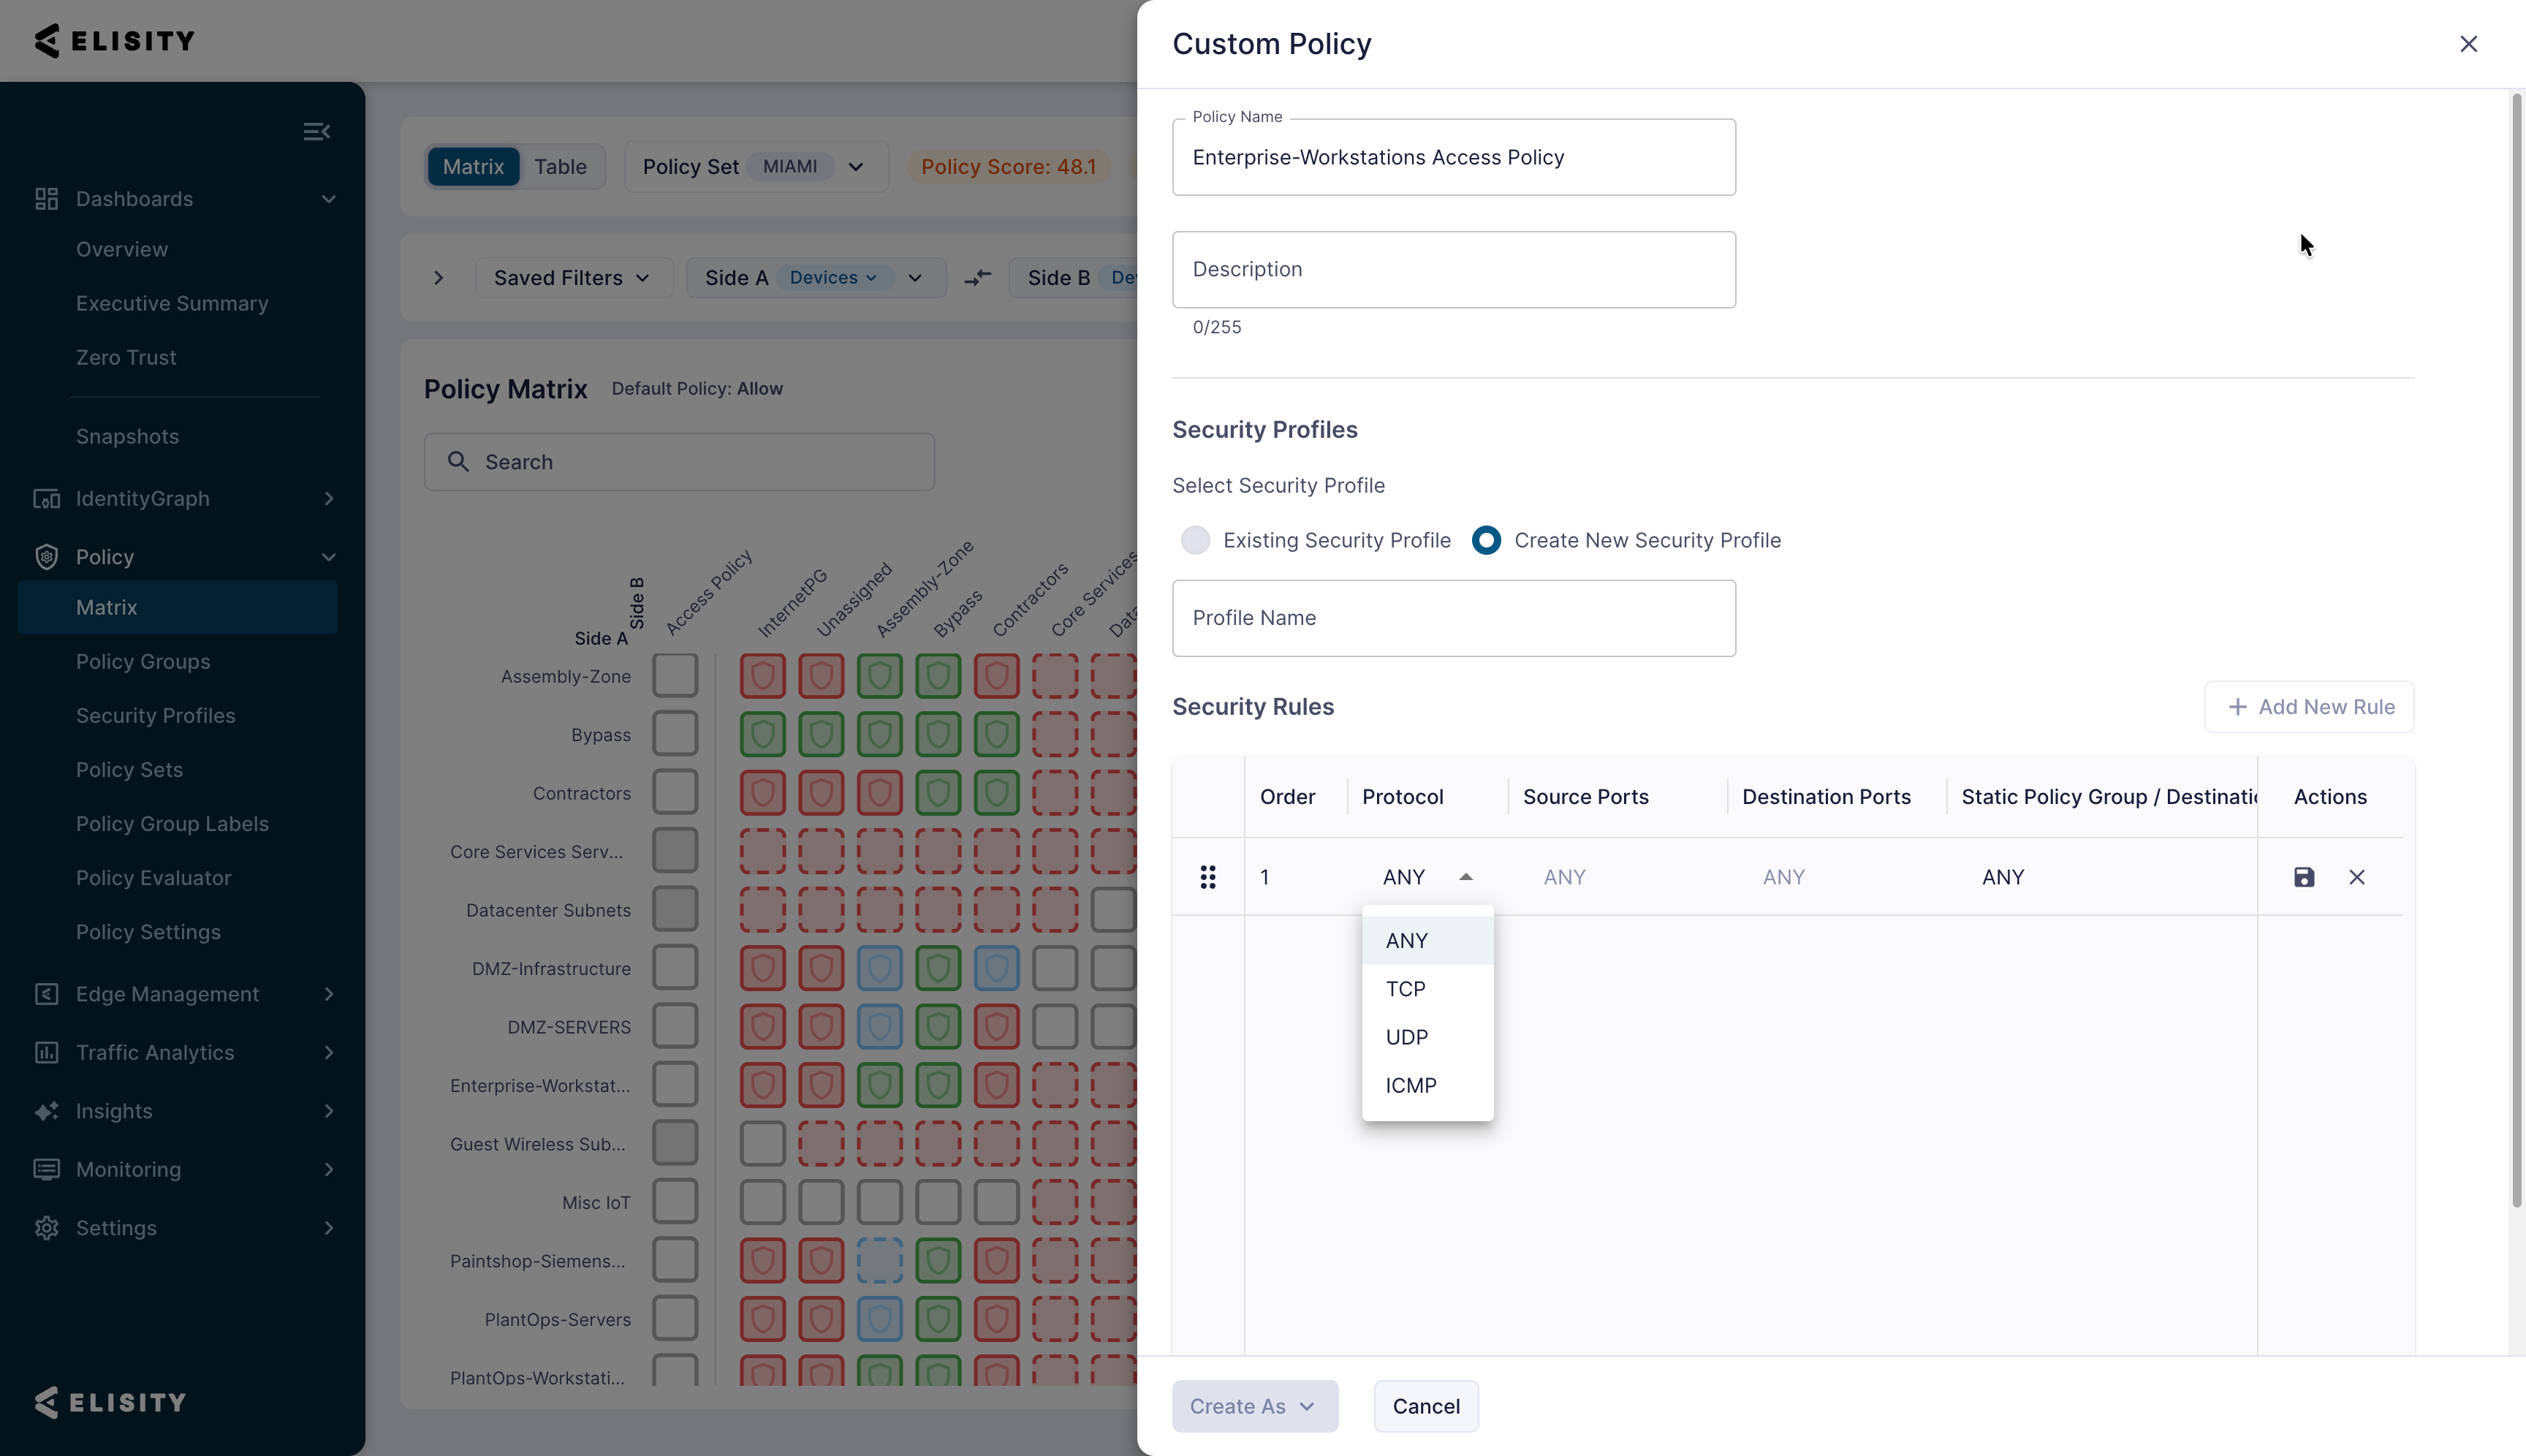Collapse the sidebar with hamburger icon

(x=317, y=132)
